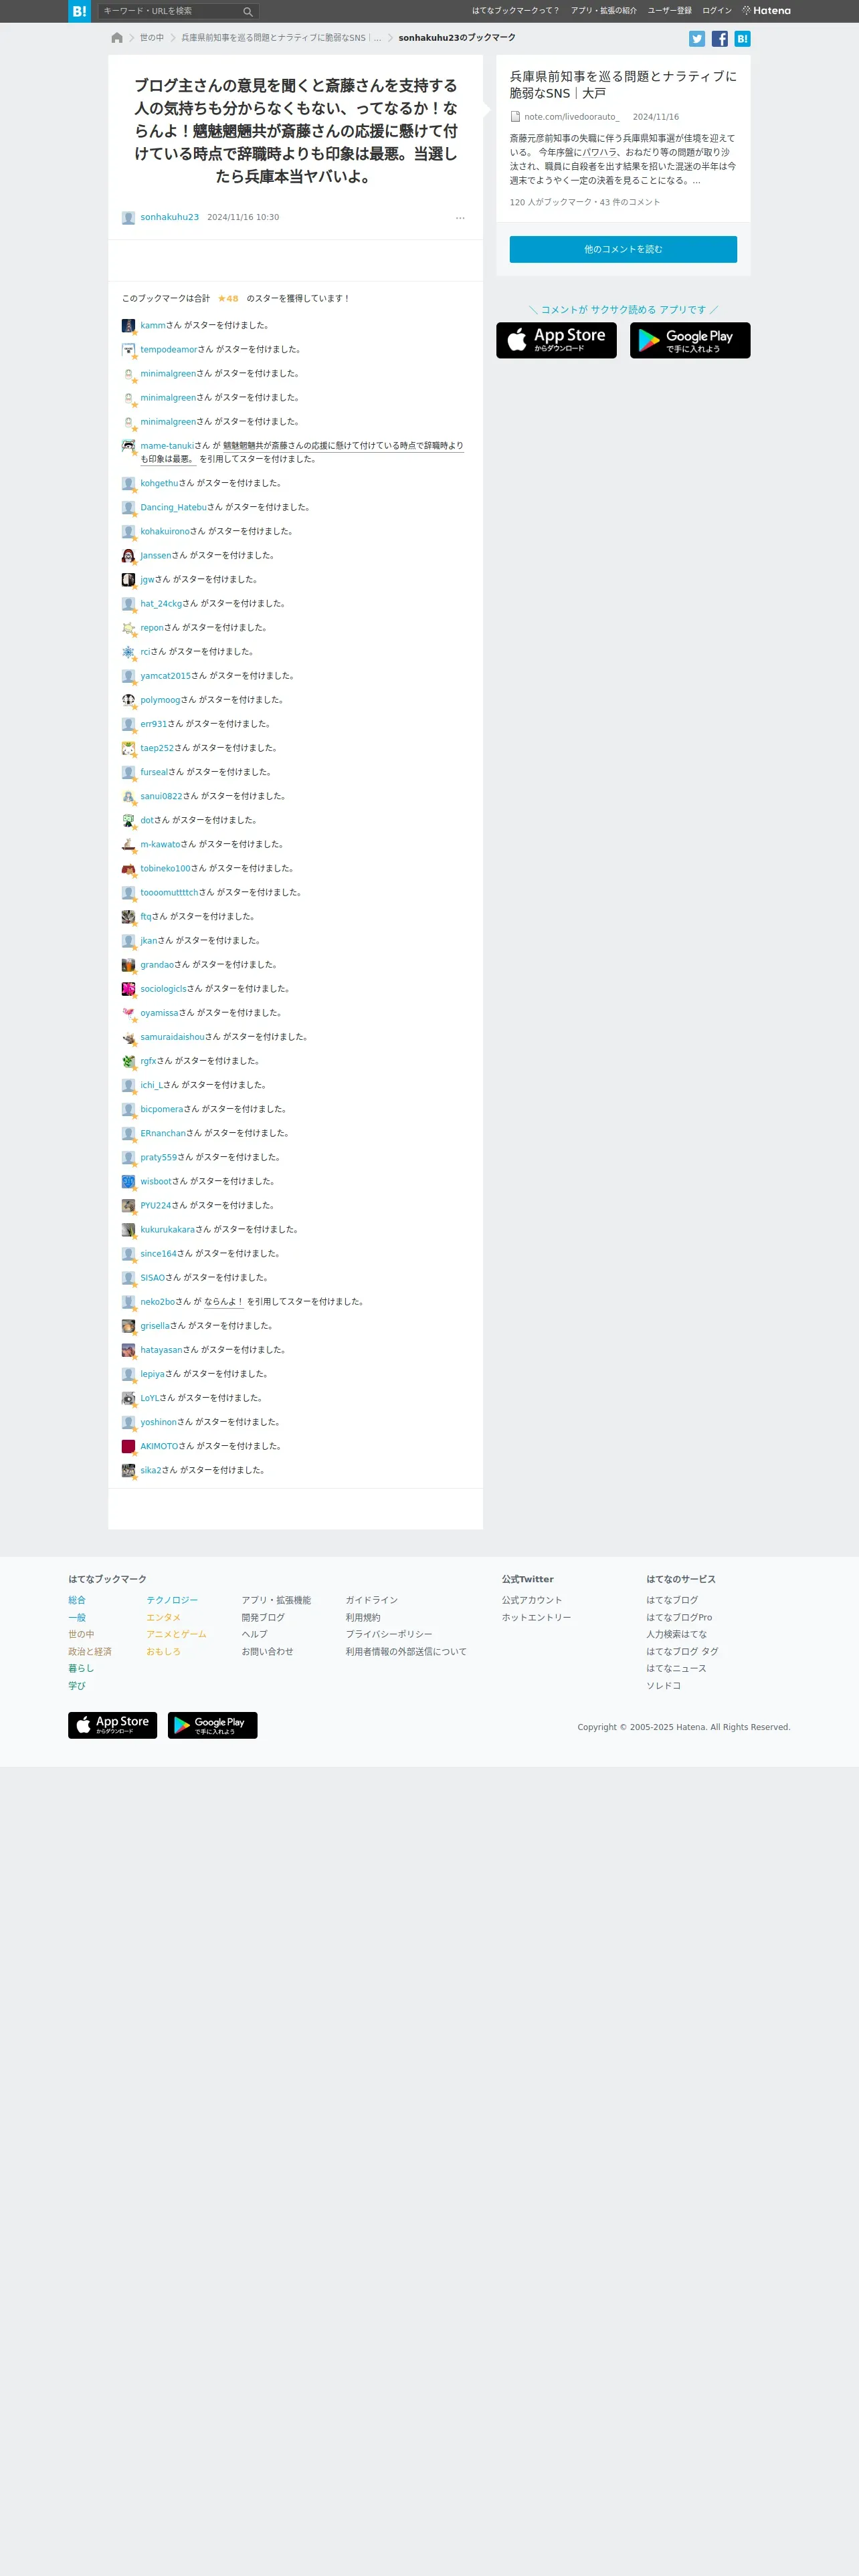Open footer 公式アカウント link

pos(532,1600)
